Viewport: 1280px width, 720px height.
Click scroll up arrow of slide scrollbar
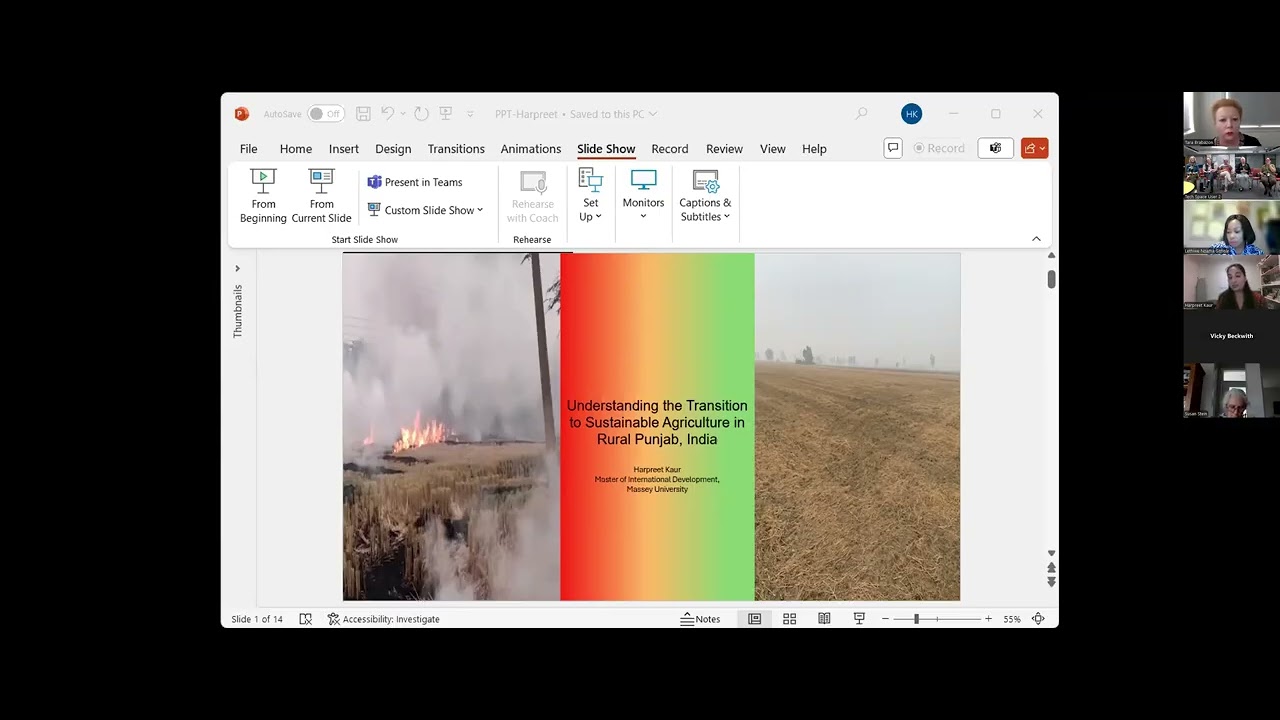tap(1051, 256)
